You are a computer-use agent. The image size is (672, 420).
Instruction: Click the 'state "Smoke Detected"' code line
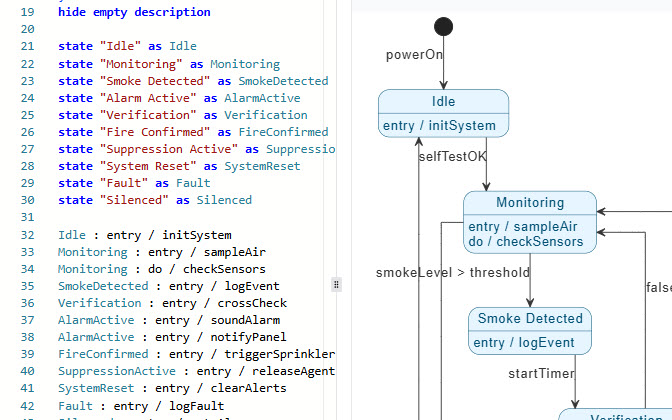(x=193, y=81)
